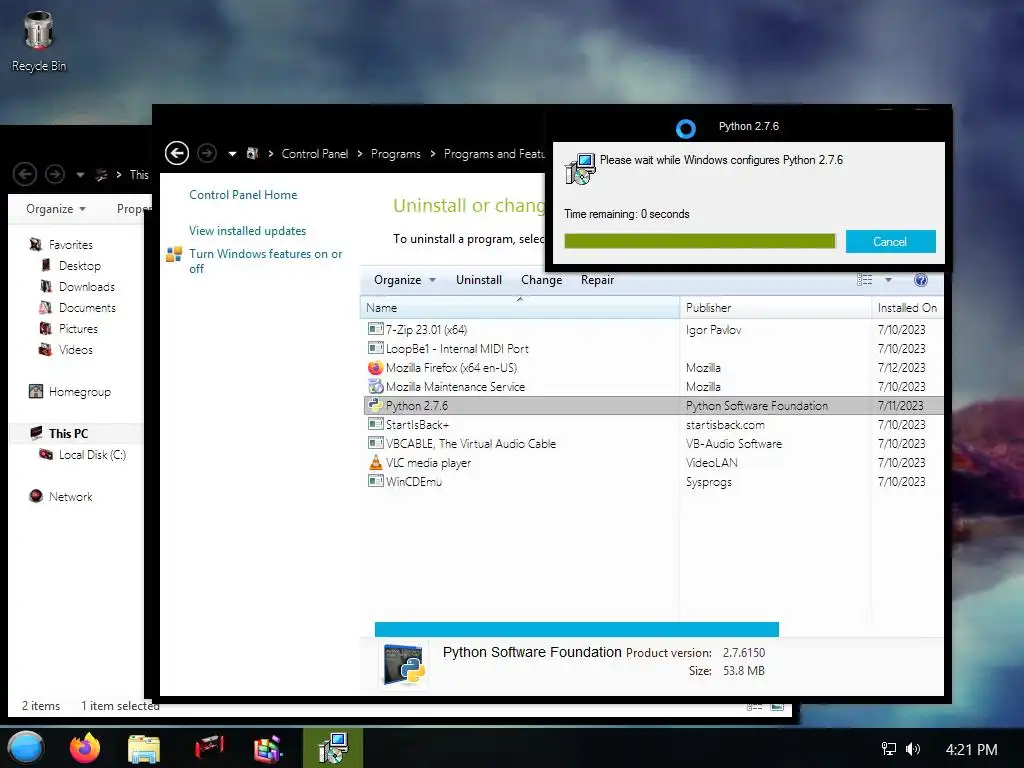This screenshot has height=768, width=1024.
Task: Select WinCDEmu entry
Action: (x=653, y=481)
